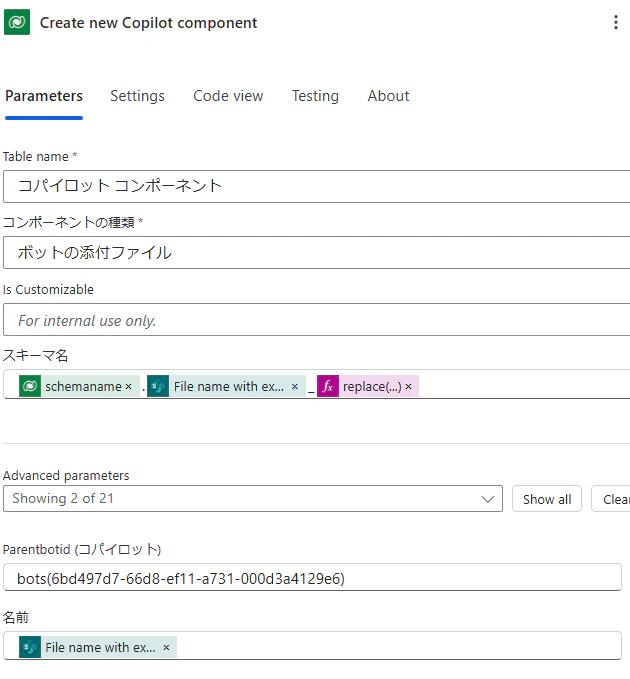
Task: Open the コンポーネントの種類 dropdown field
Action: tap(317, 252)
